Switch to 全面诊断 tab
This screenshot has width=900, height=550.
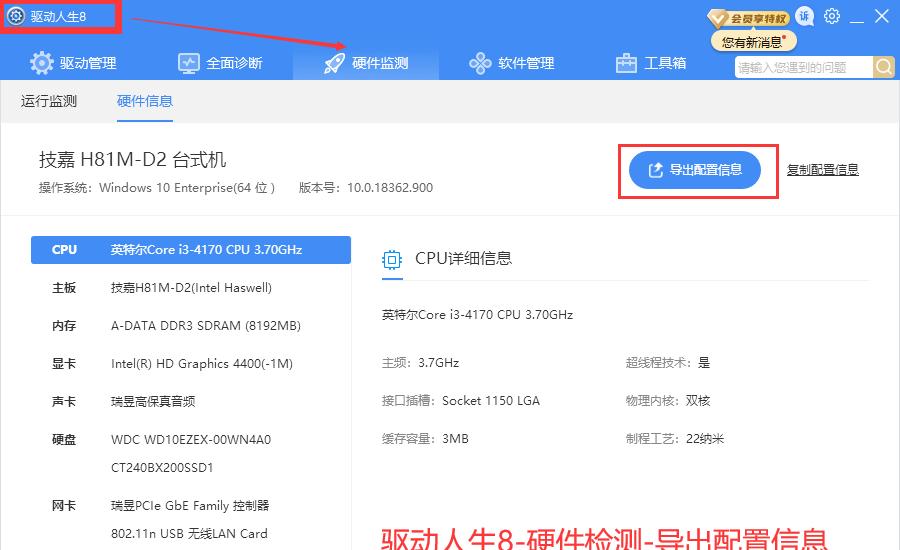click(220, 63)
